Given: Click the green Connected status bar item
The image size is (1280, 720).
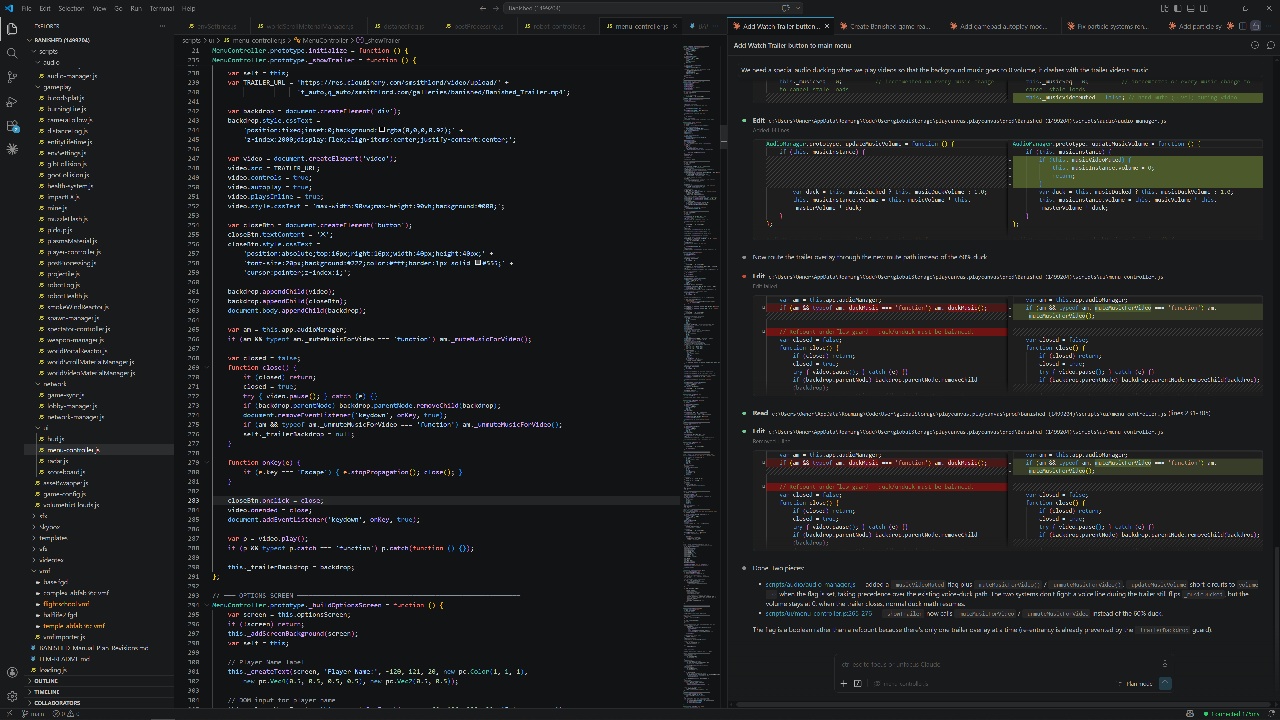Looking at the screenshot, I should pos(1232,713).
